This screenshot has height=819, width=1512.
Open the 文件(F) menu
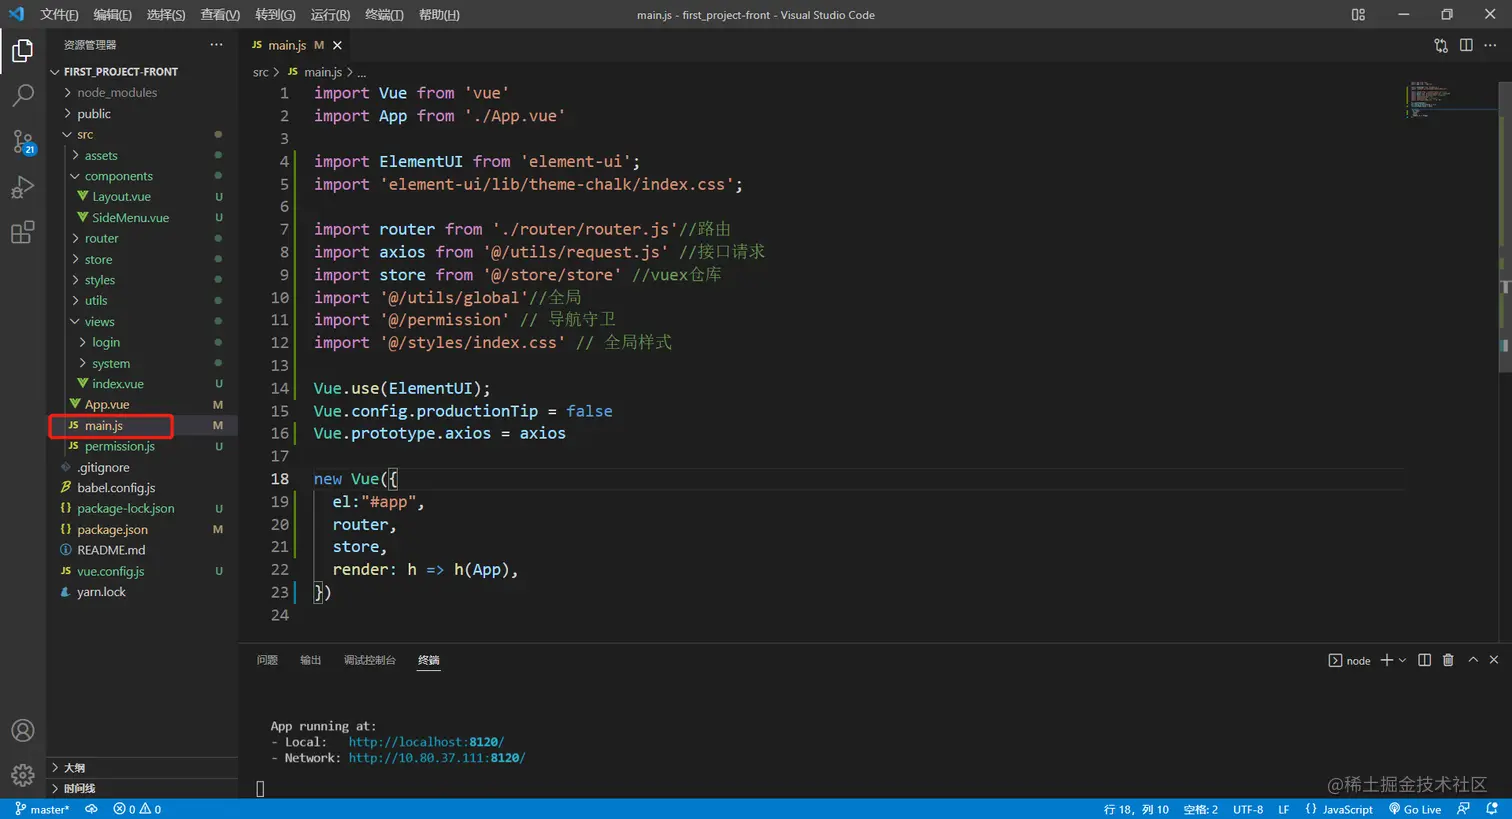(x=59, y=14)
